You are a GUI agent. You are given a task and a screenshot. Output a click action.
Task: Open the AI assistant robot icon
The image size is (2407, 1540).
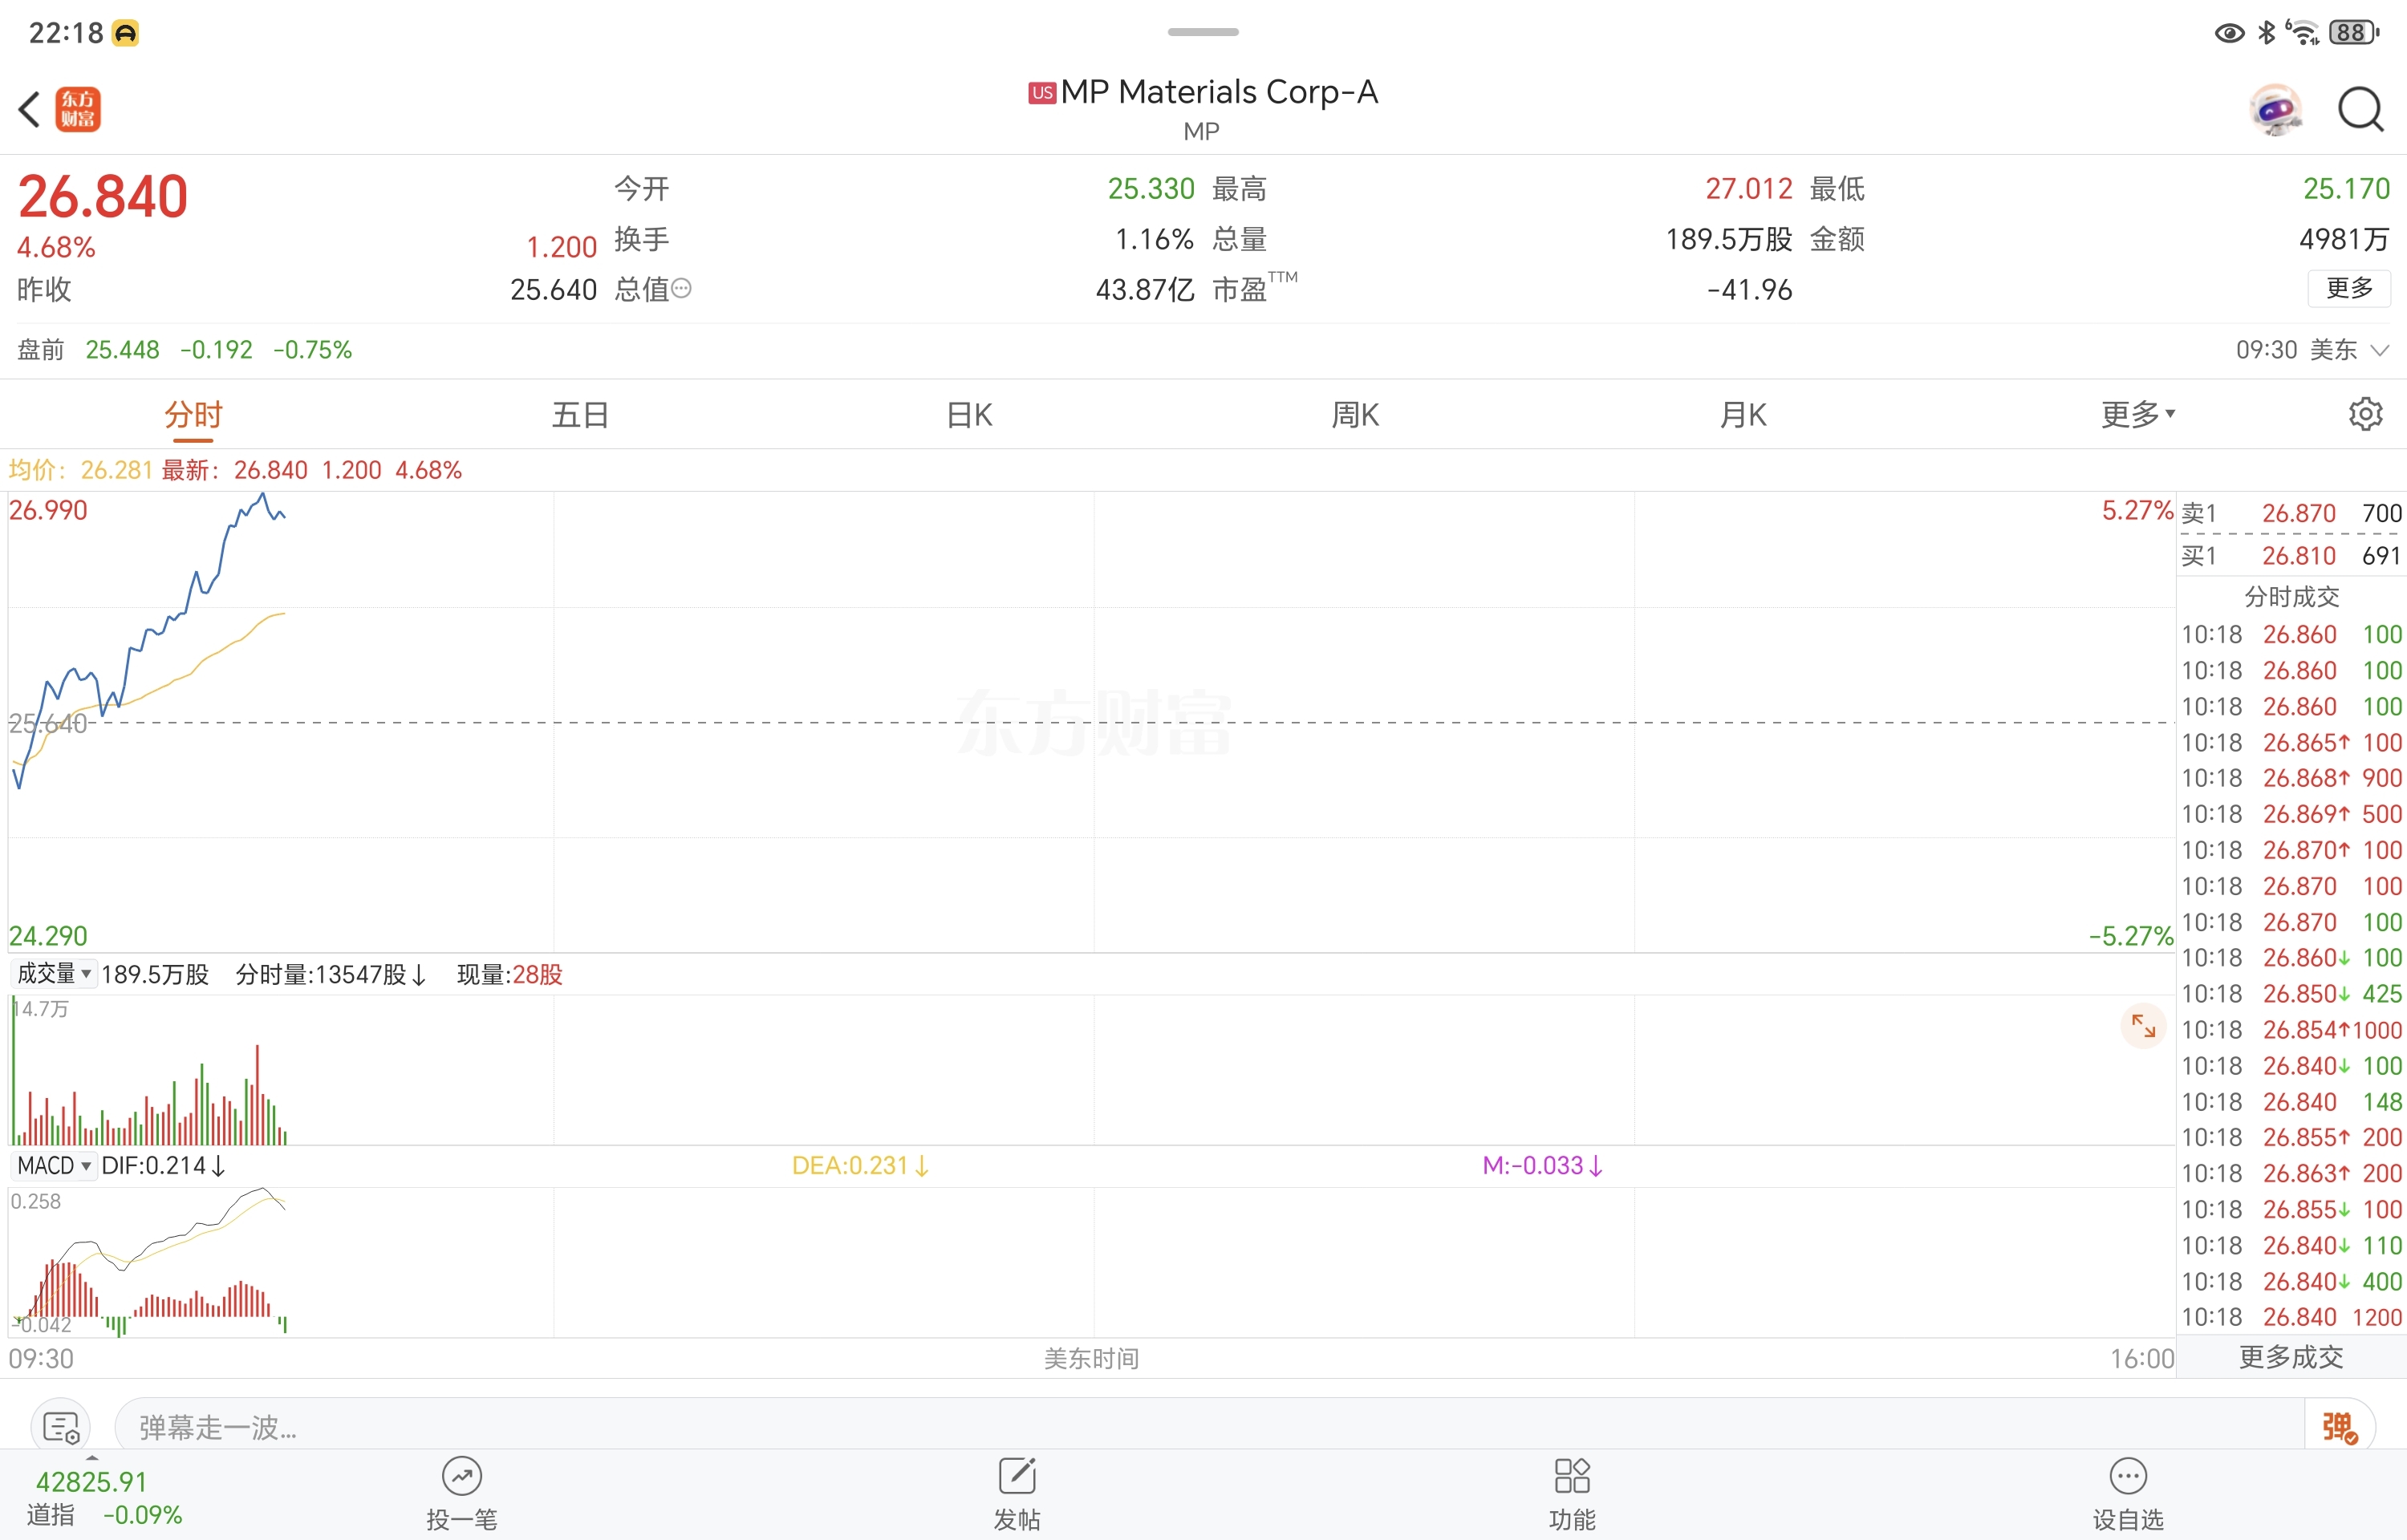point(2275,109)
